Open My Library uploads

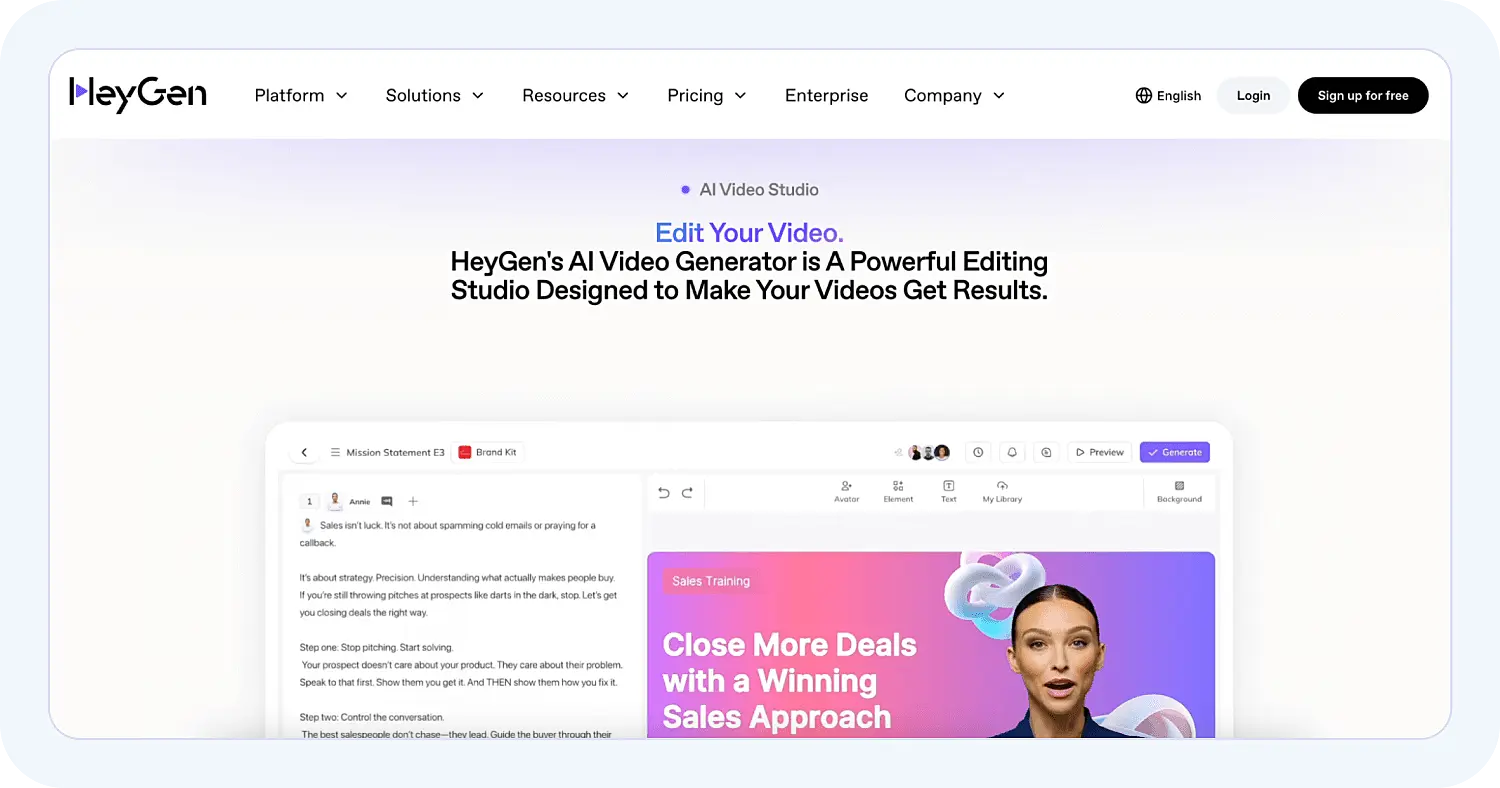pyautogui.click(x=1002, y=490)
